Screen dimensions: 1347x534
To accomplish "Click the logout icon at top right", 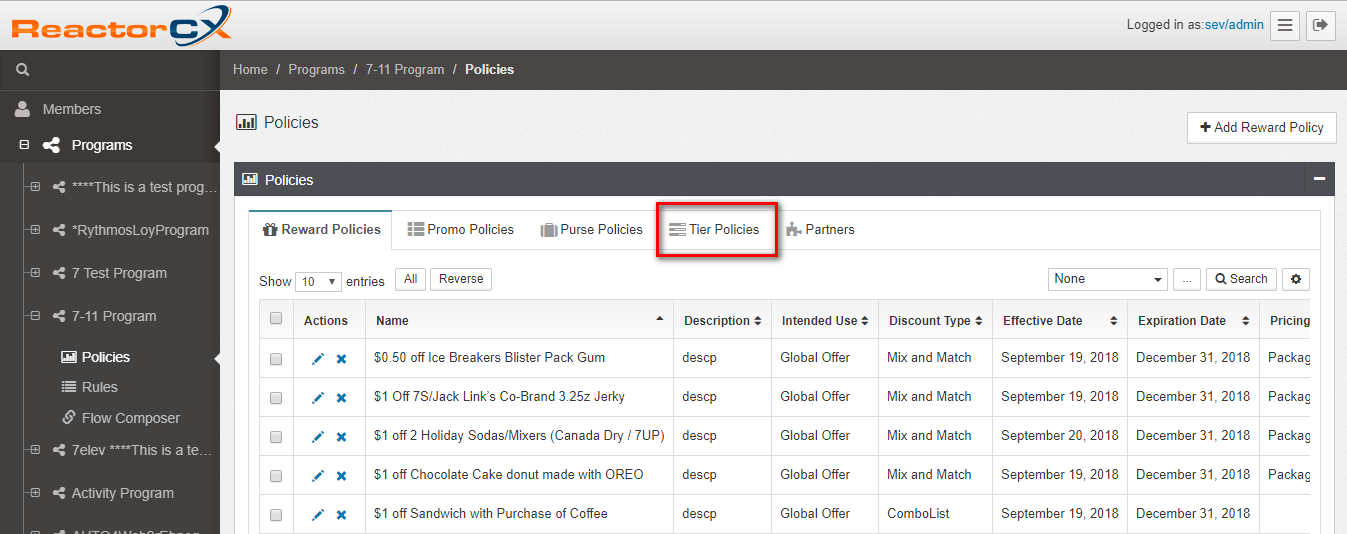I will [x=1321, y=25].
